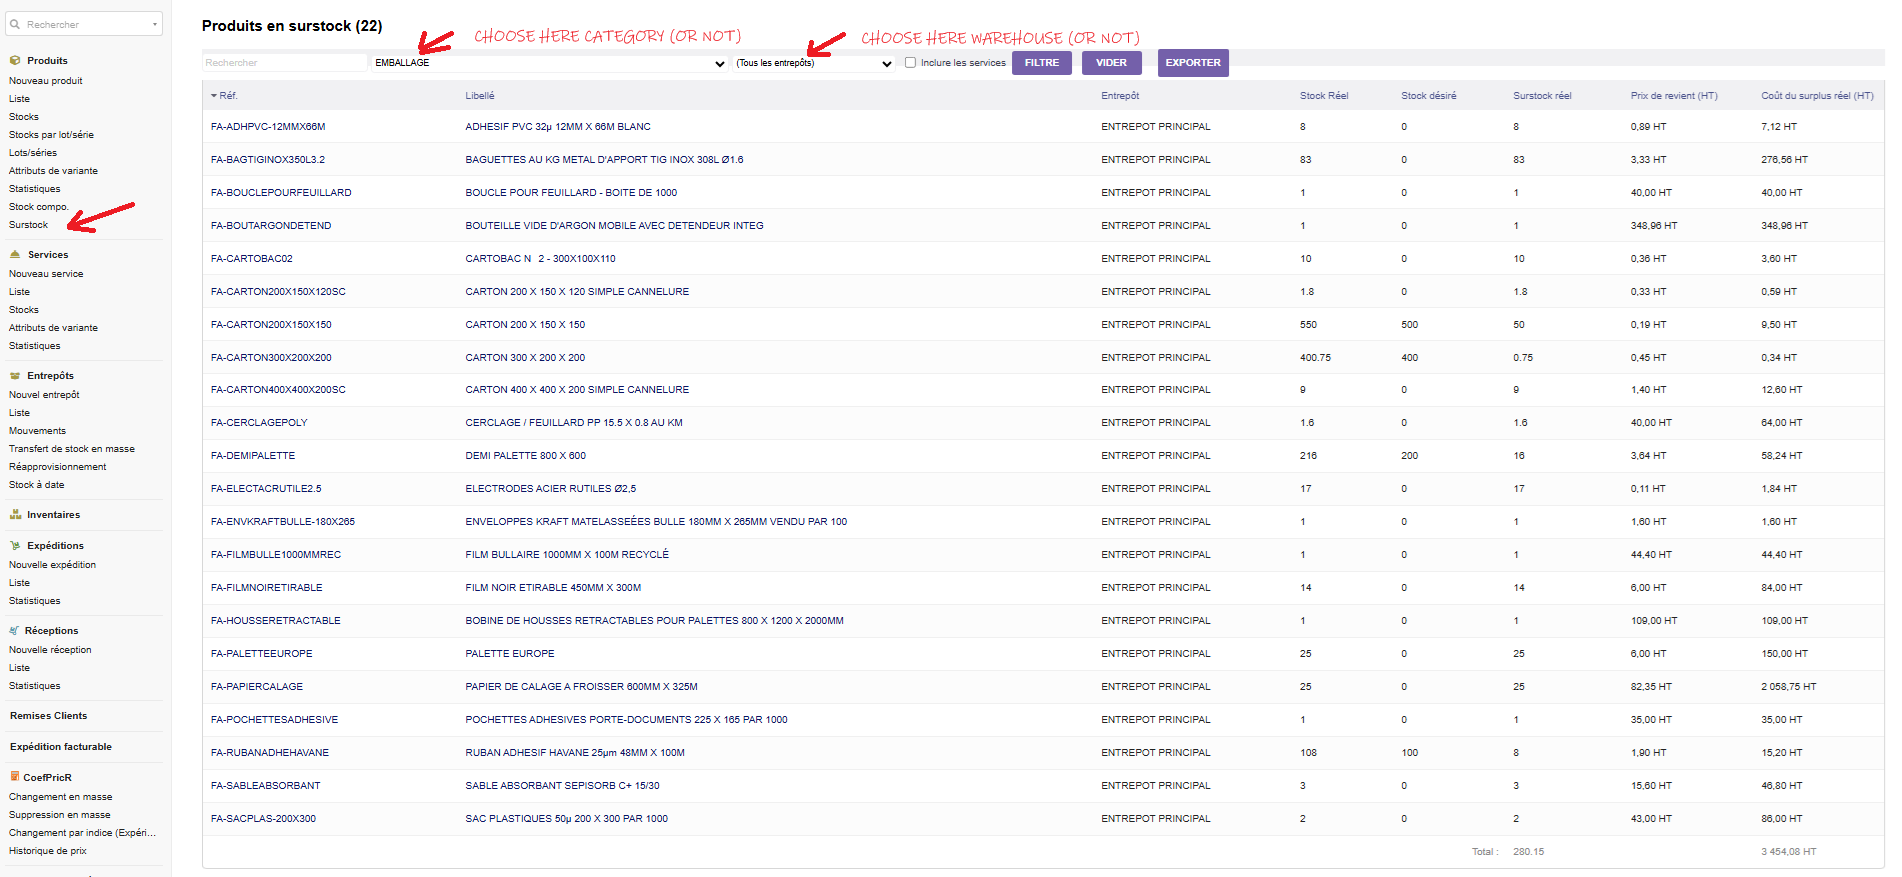Click the Services section icon
Image resolution: width=1902 pixels, height=877 pixels.
(15, 254)
